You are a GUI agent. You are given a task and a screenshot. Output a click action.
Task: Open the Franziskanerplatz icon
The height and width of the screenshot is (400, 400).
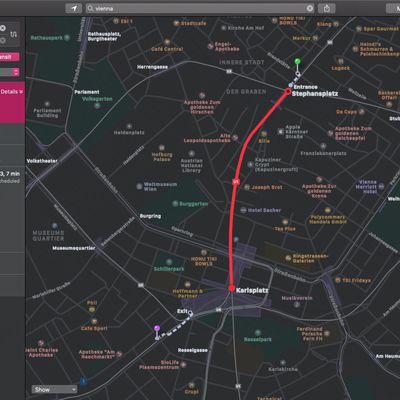point(323,146)
